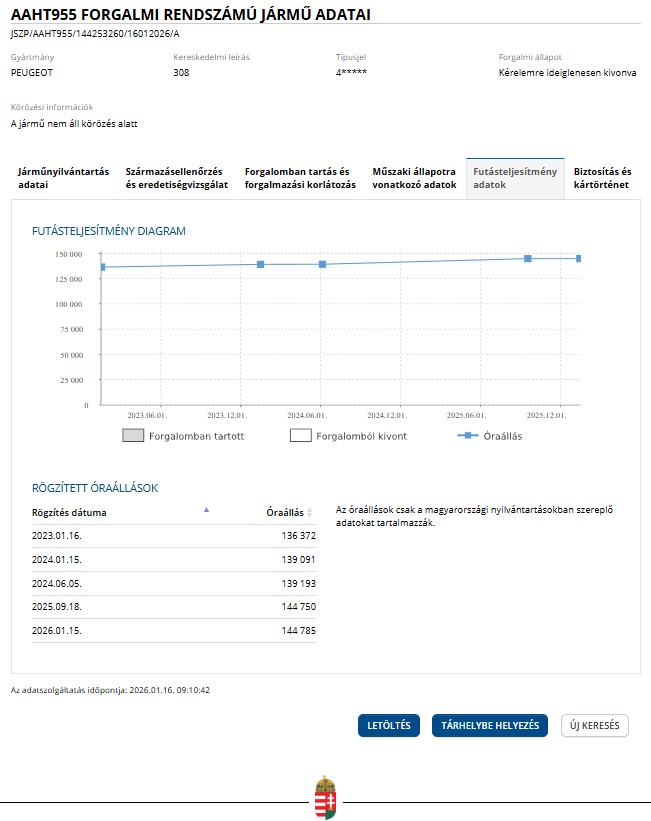Start a new search with ÚJ KERESÉS
The width and height of the screenshot is (651, 821).
click(595, 726)
